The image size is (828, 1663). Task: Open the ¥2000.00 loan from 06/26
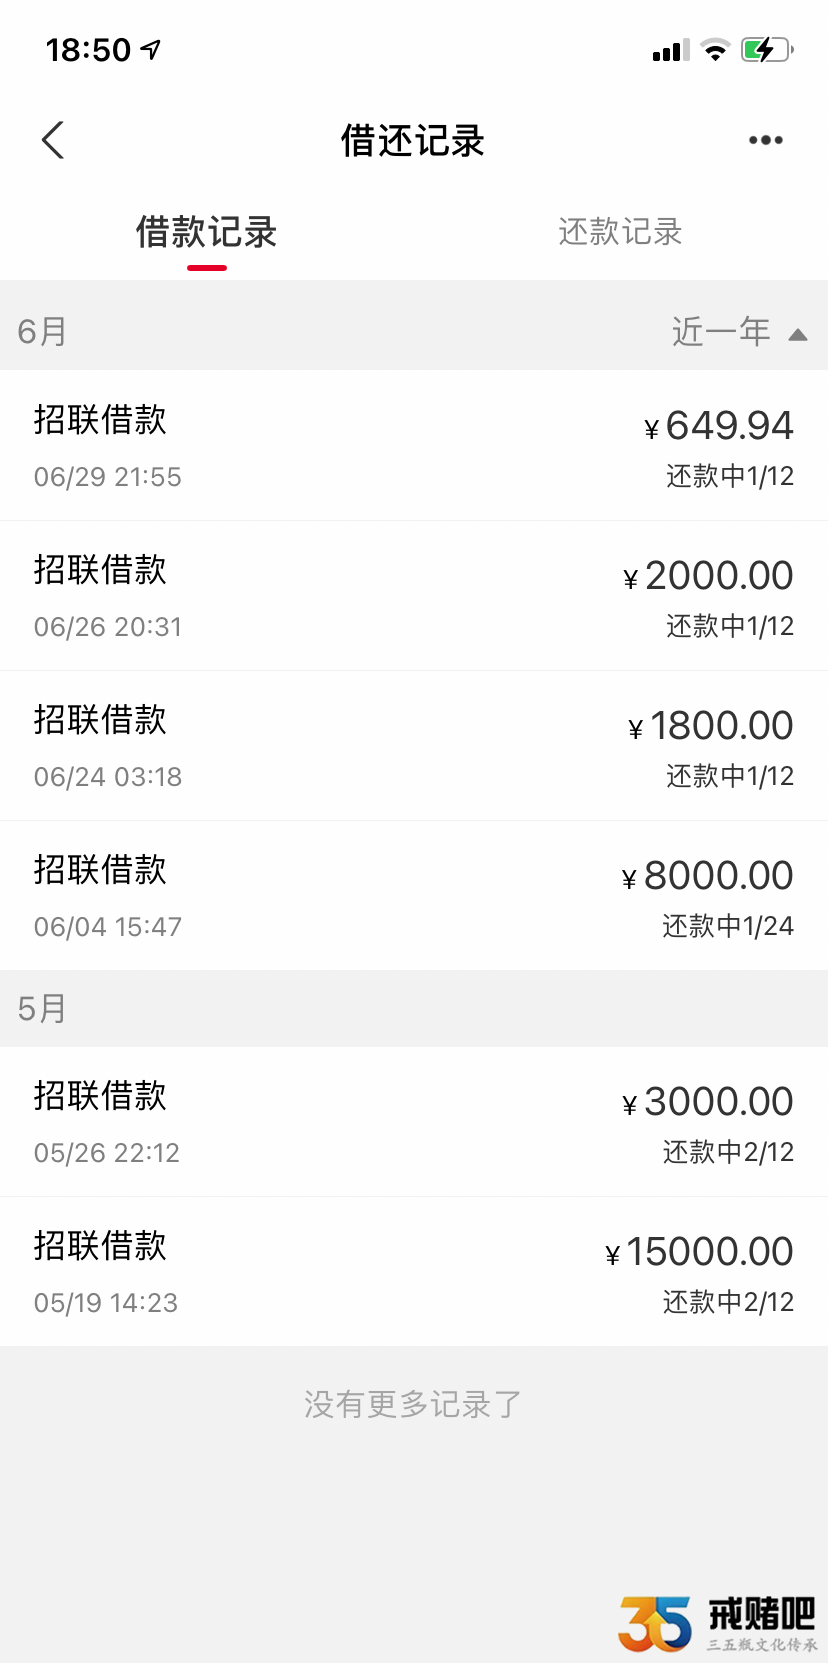(x=414, y=596)
